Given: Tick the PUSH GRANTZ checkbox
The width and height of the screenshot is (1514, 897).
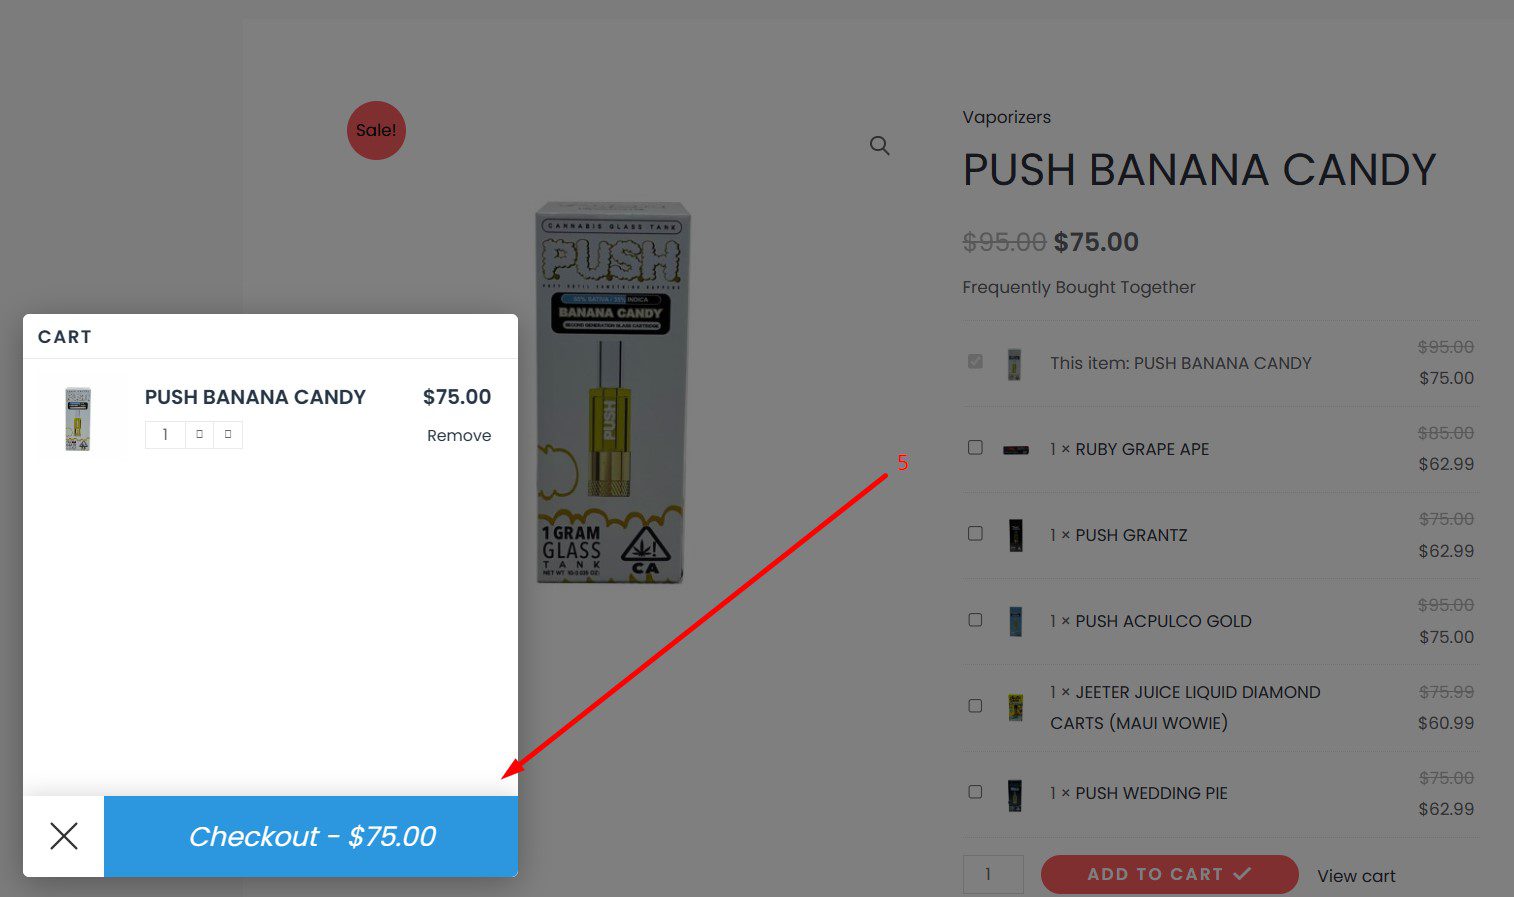Looking at the screenshot, I should pyautogui.click(x=975, y=534).
